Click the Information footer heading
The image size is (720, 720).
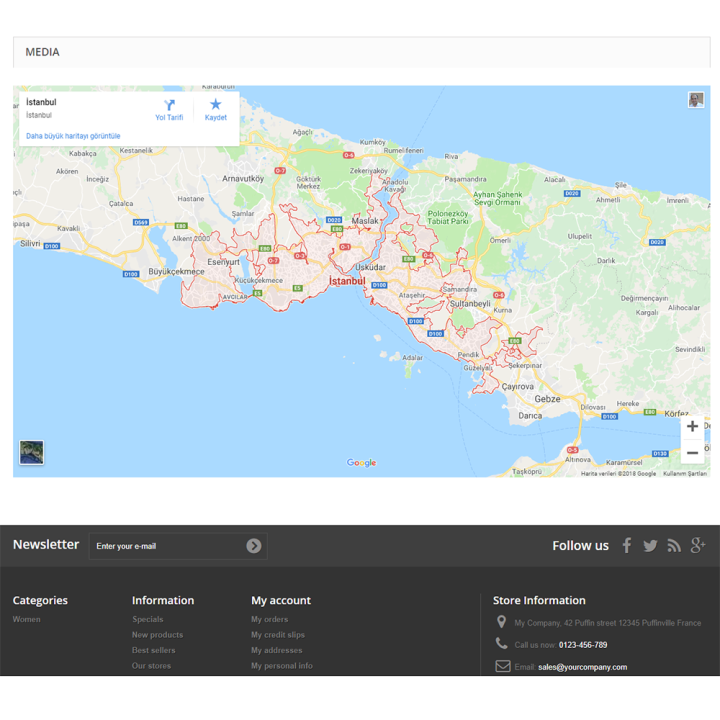163,600
